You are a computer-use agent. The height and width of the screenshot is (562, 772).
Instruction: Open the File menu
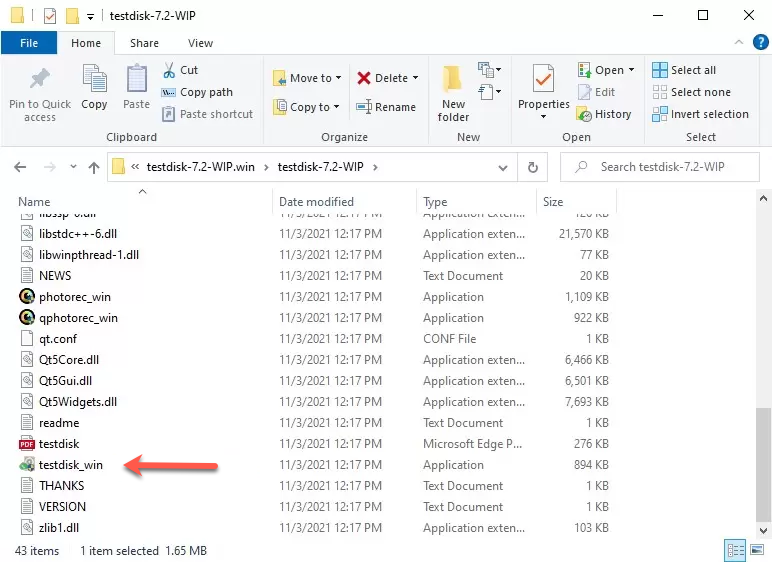[29, 43]
